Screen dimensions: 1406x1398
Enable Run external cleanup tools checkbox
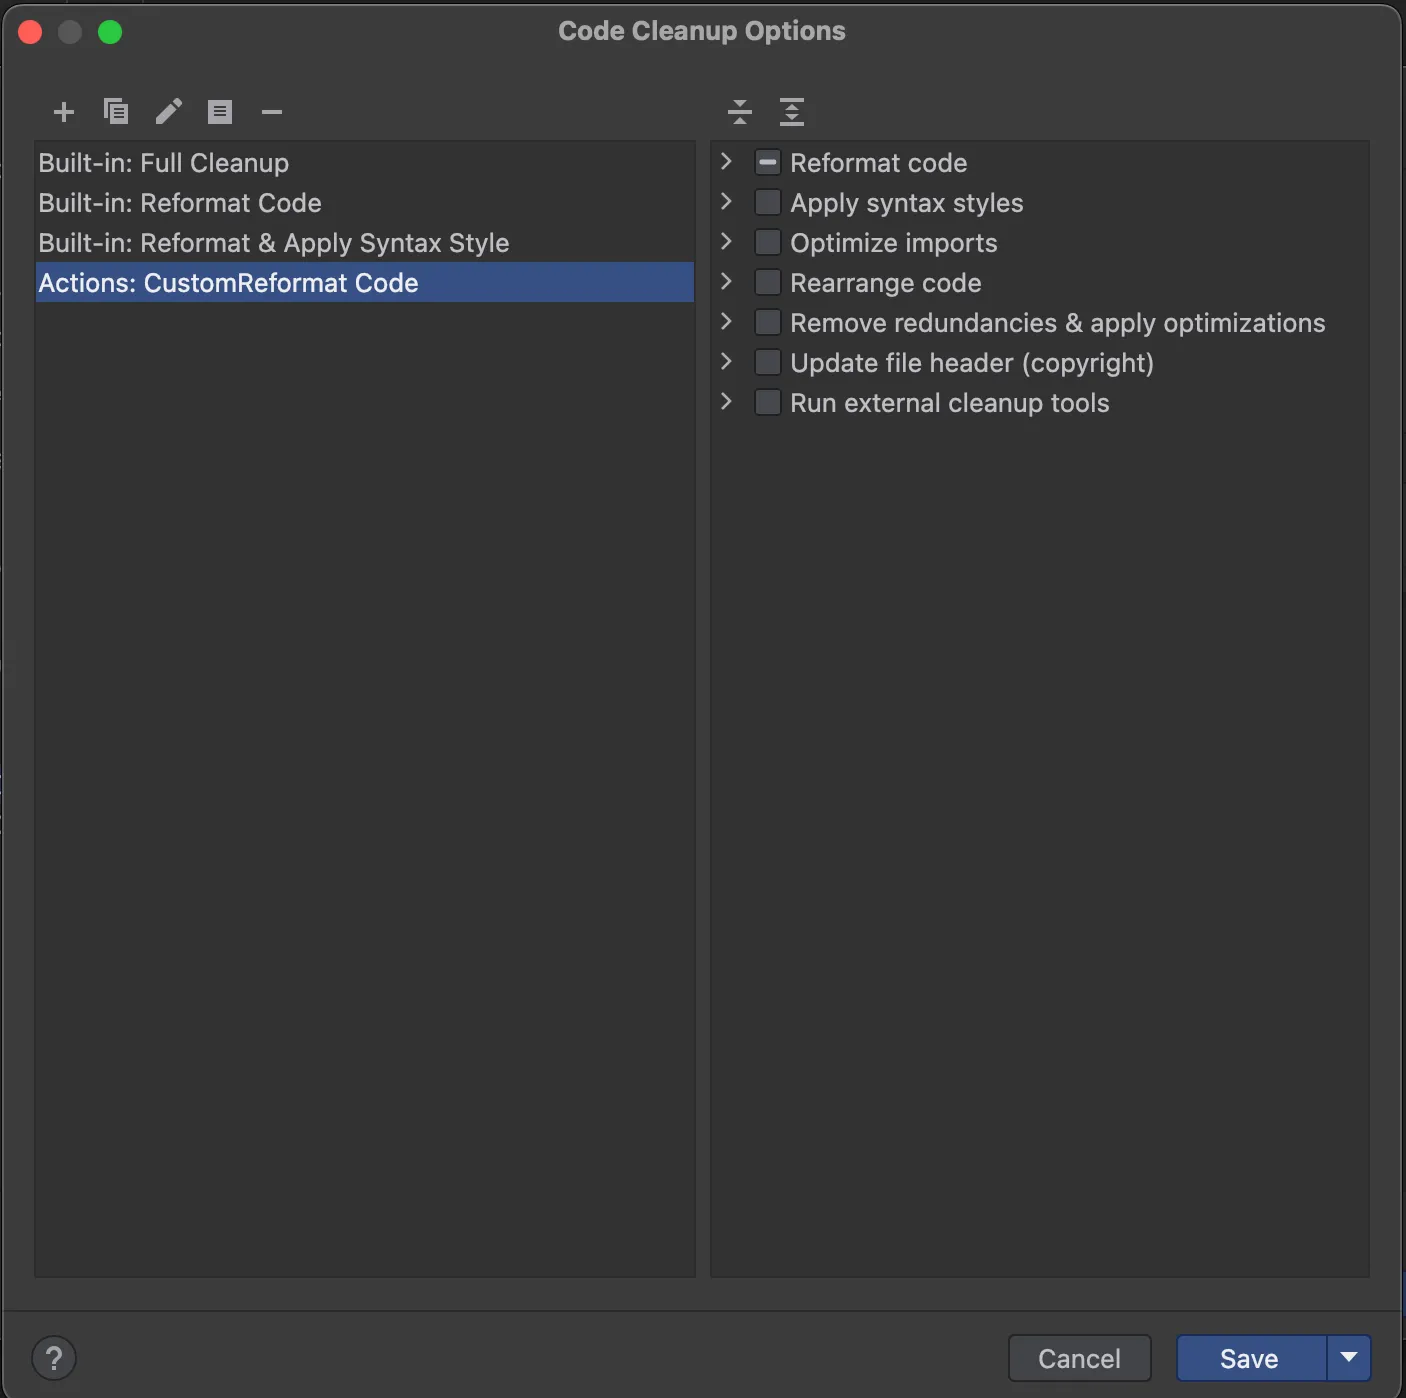[767, 403]
